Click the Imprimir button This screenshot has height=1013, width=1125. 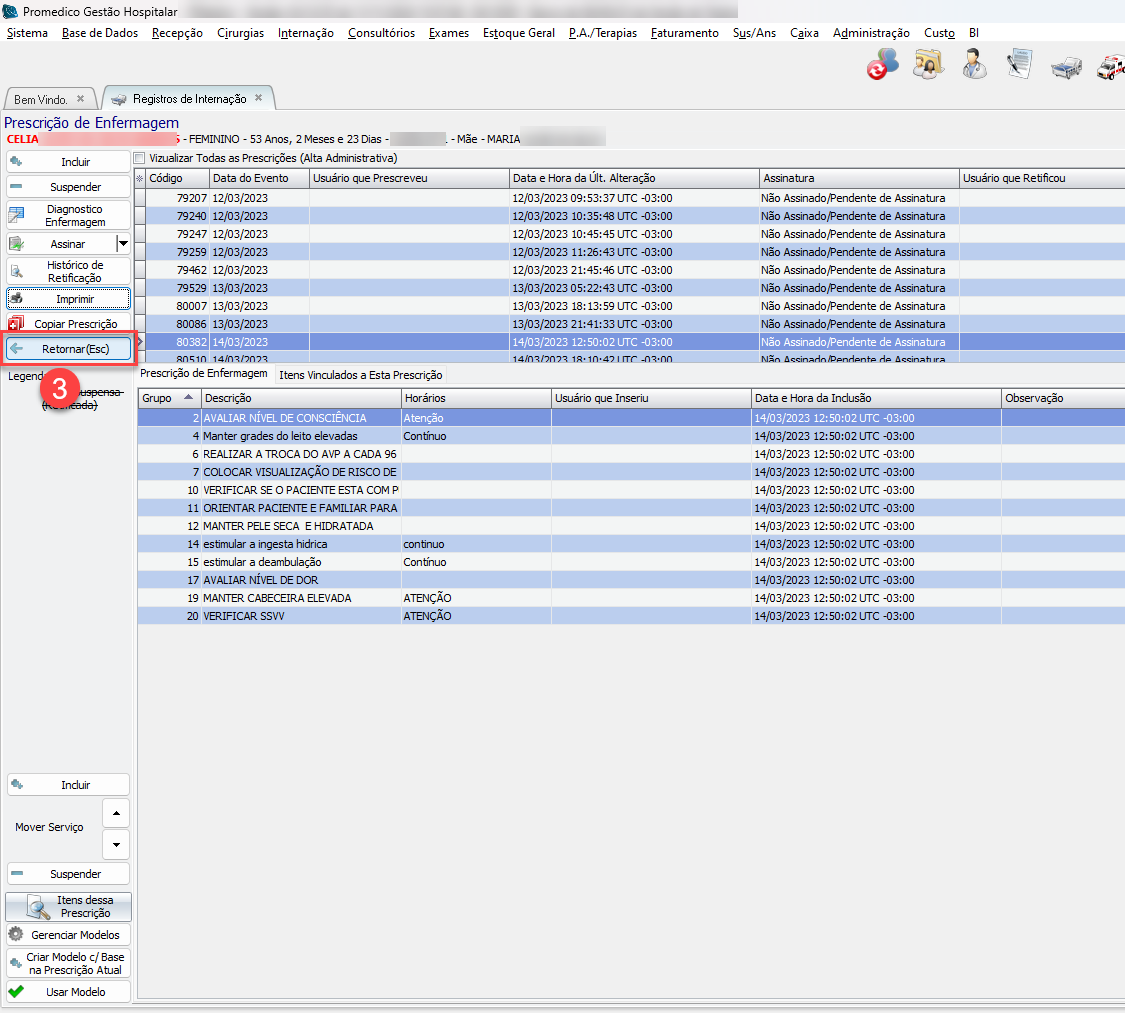coord(68,298)
